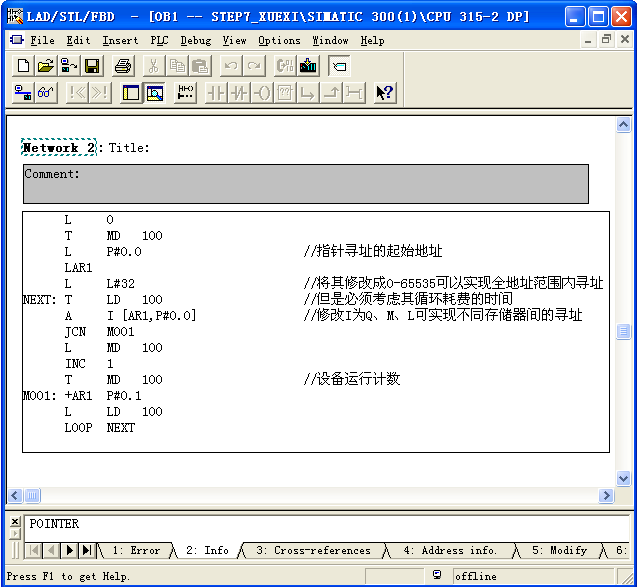The height and width of the screenshot is (587, 637).
Task: Click the Undo arrow icon
Action: coord(231,66)
